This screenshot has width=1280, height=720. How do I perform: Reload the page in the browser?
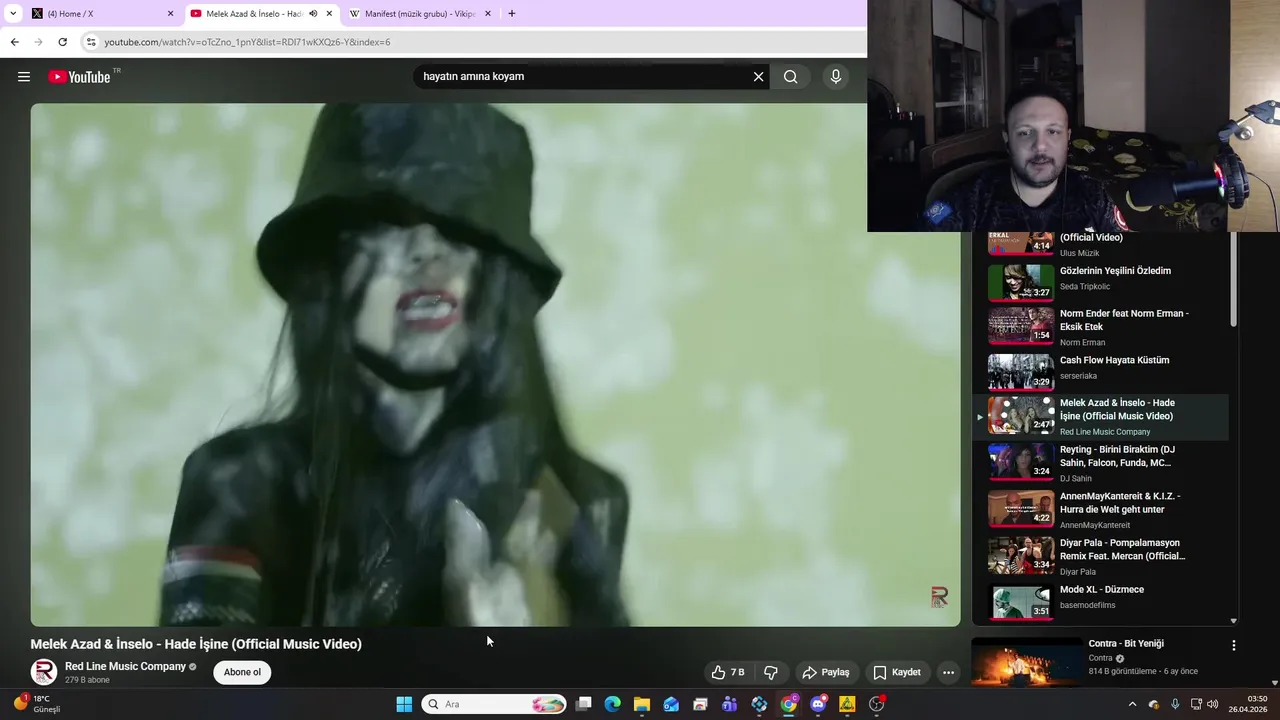pos(62,42)
